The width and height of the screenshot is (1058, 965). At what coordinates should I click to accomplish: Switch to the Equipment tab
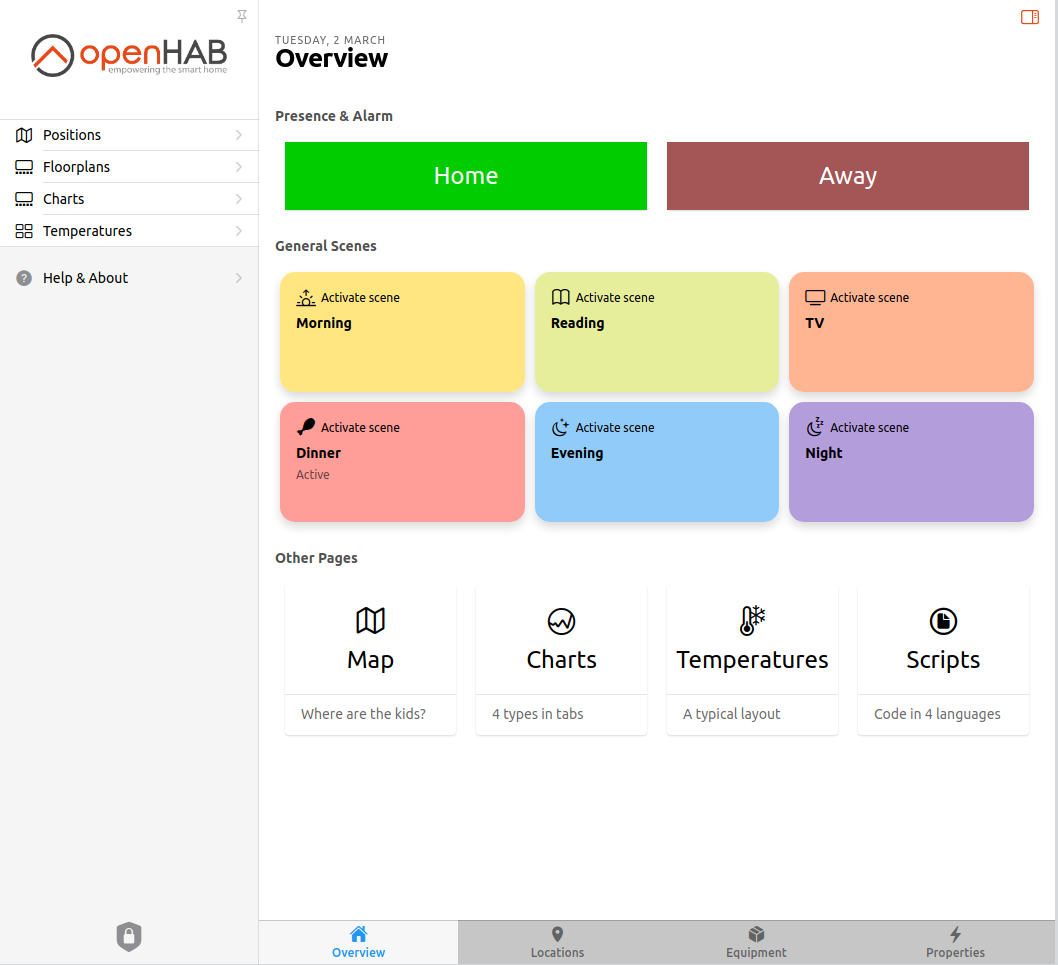click(756, 942)
